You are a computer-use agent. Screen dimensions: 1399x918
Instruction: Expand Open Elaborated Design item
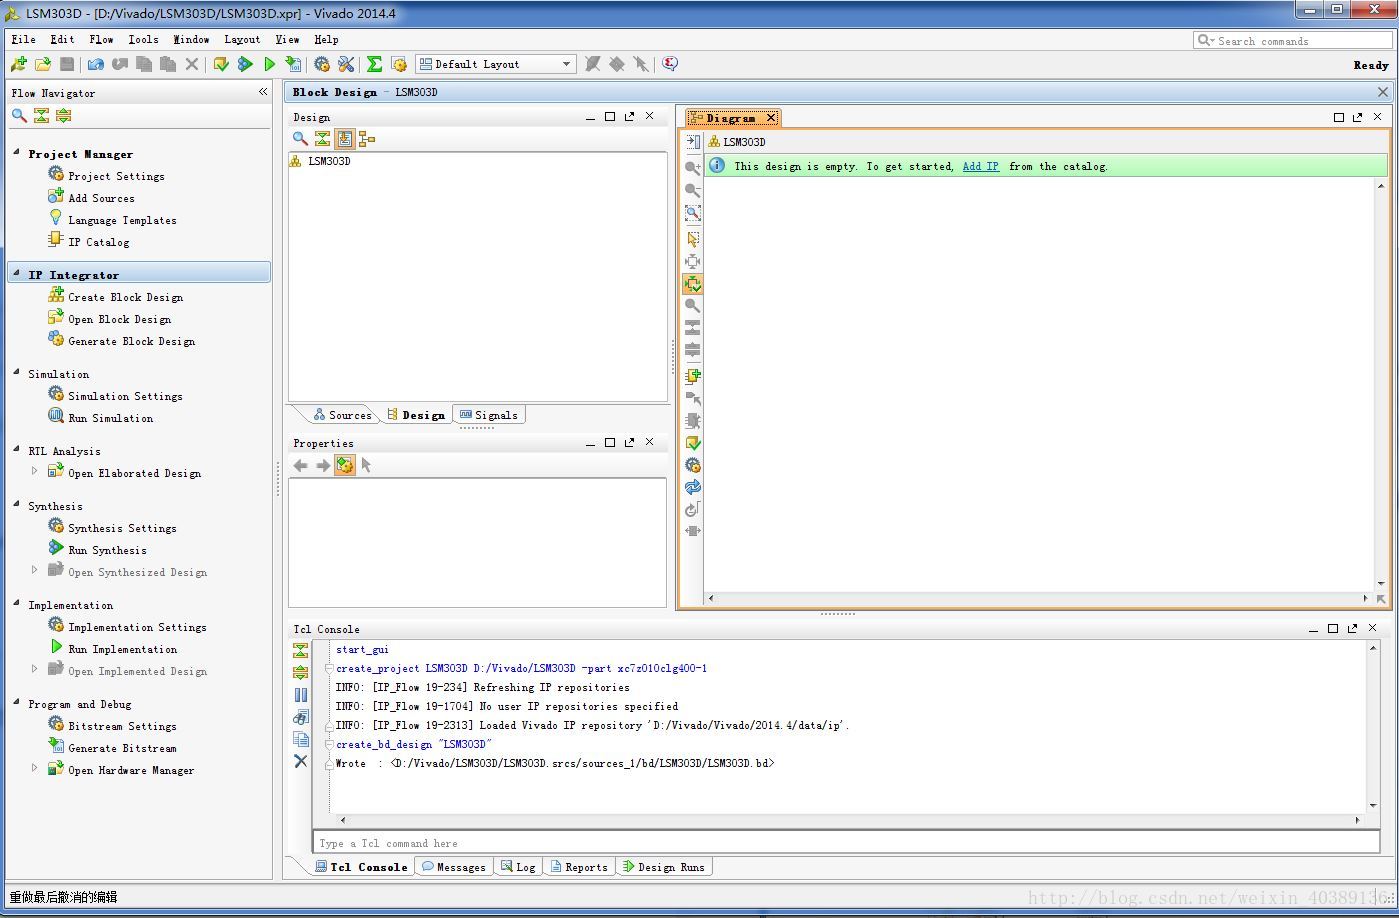pos(34,471)
